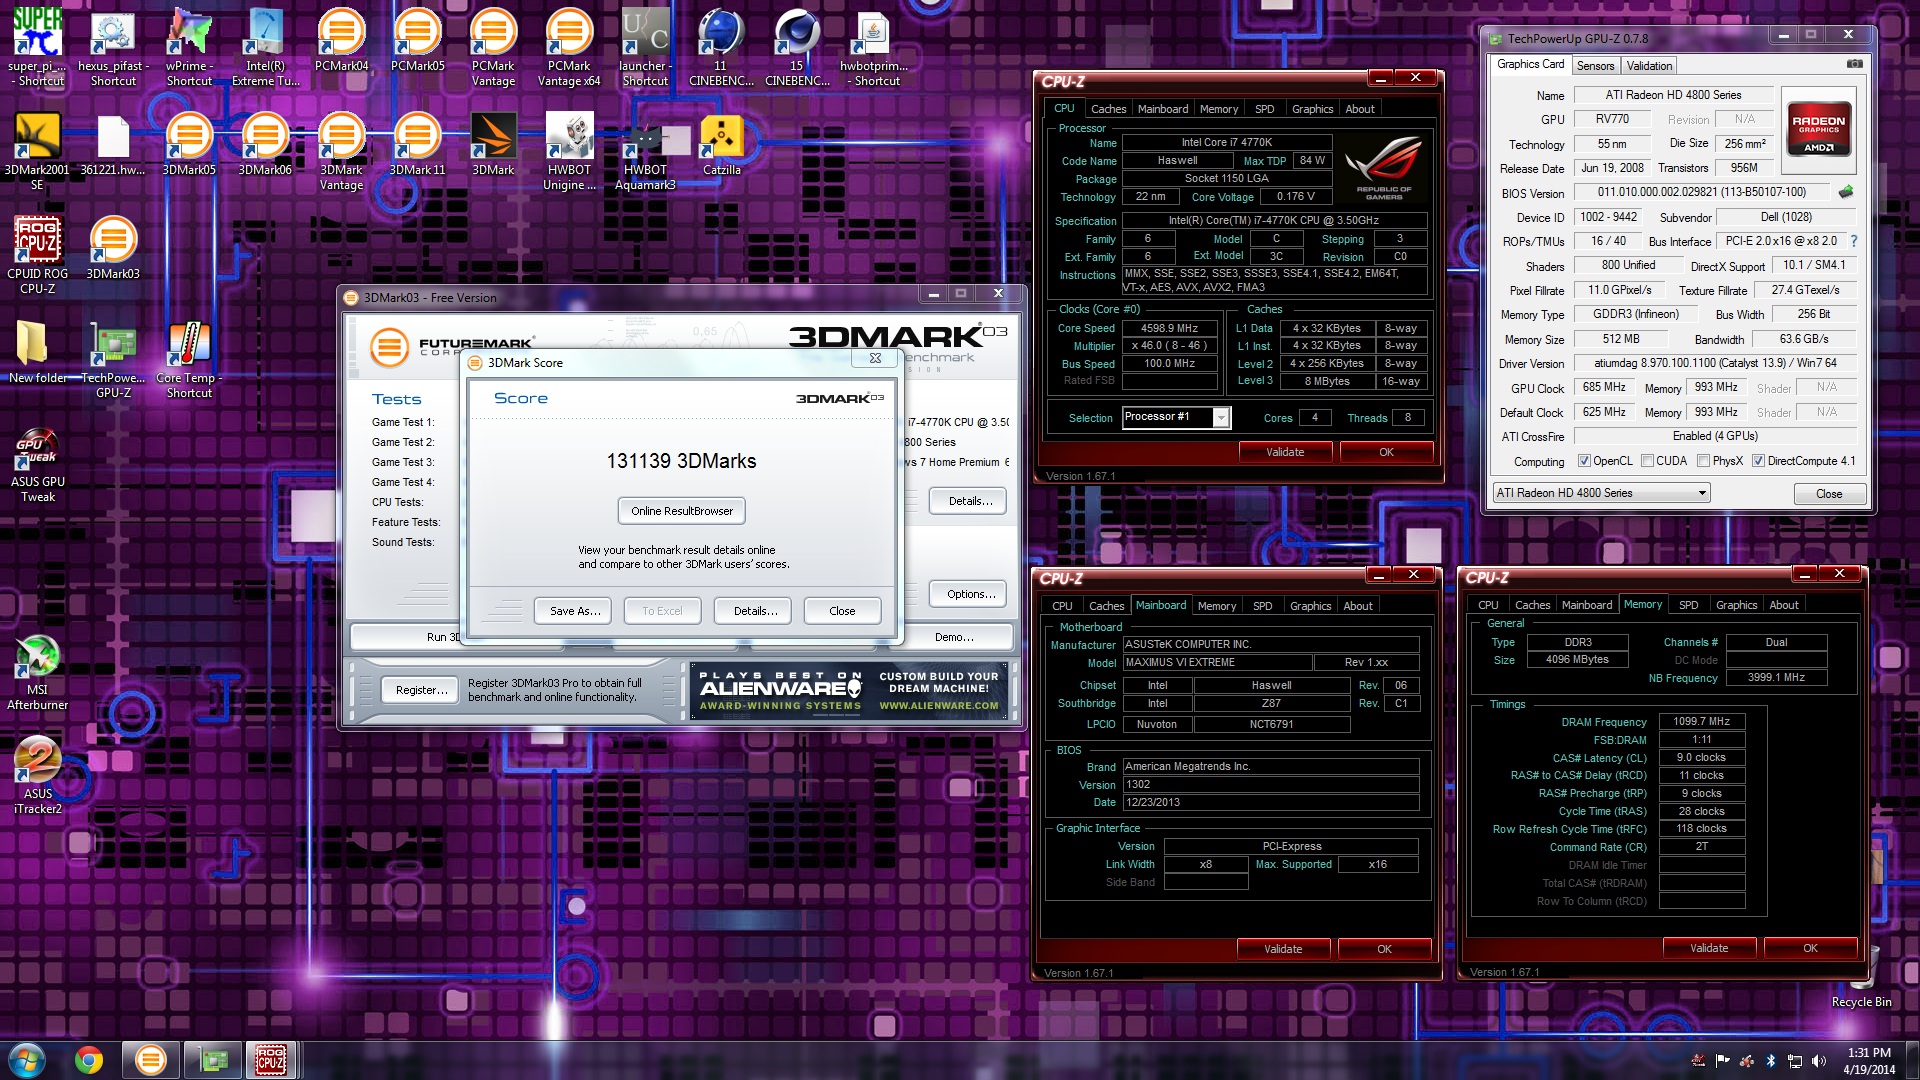The width and height of the screenshot is (1920, 1080).
Task: Launch wPrime Shortcut on desktop
Action: pyautogui.click(x=189, y=46)
